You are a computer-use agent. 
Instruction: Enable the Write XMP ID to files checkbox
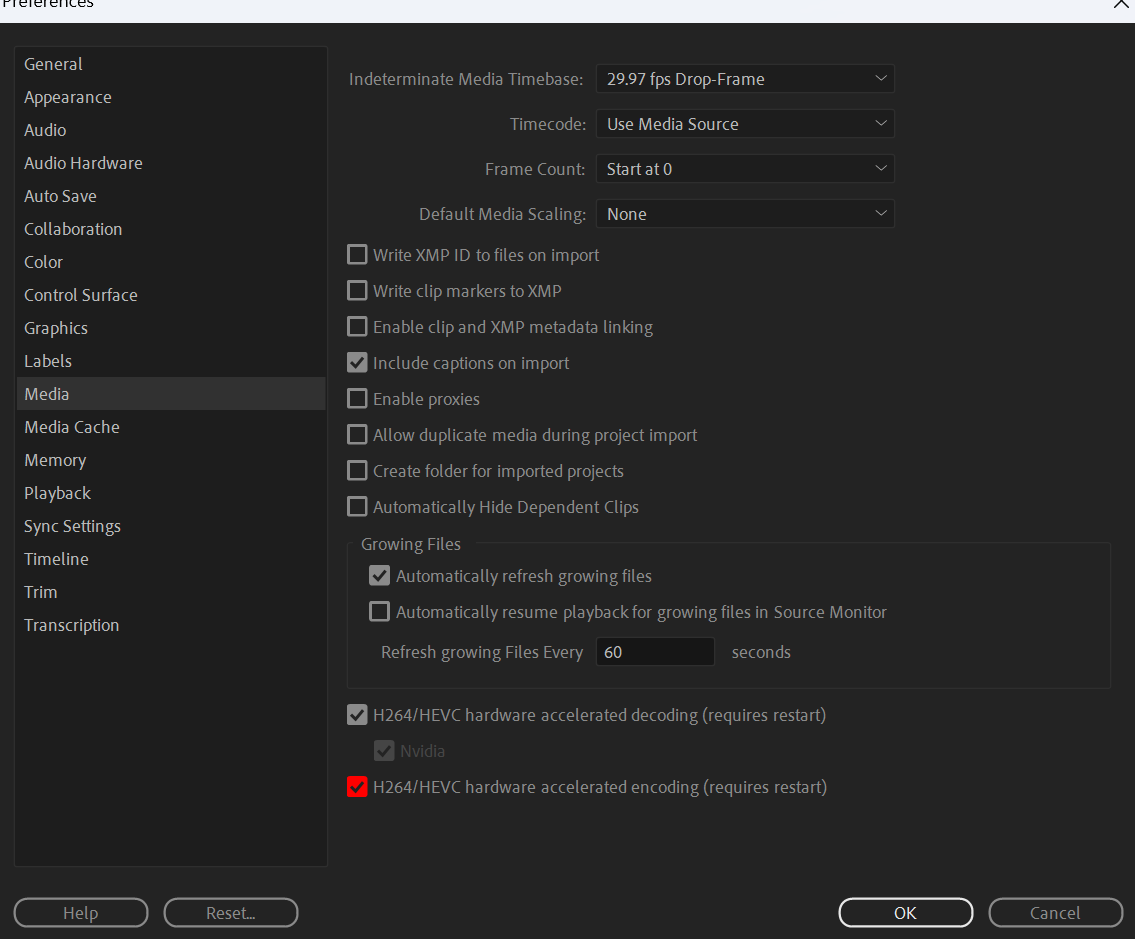(x=357, y=255)
